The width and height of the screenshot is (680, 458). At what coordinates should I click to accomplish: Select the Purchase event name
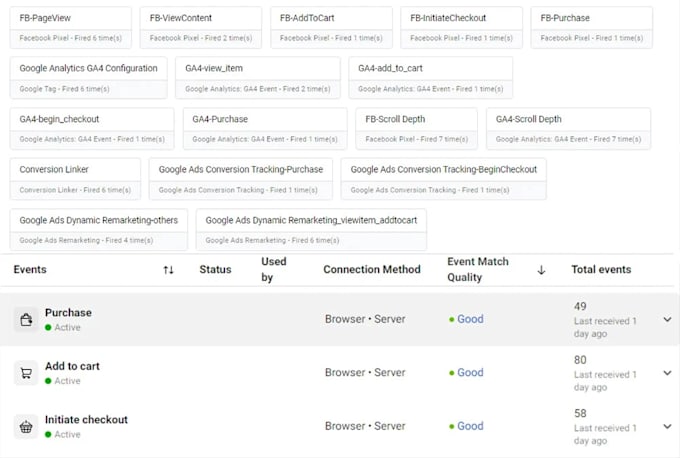68,313
